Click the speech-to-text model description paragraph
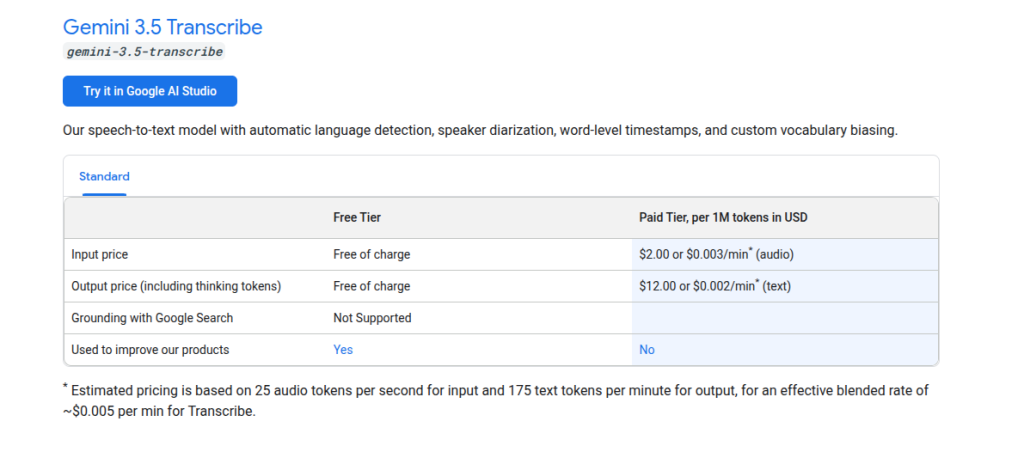Screen dimensions: 1024x452 480,130
